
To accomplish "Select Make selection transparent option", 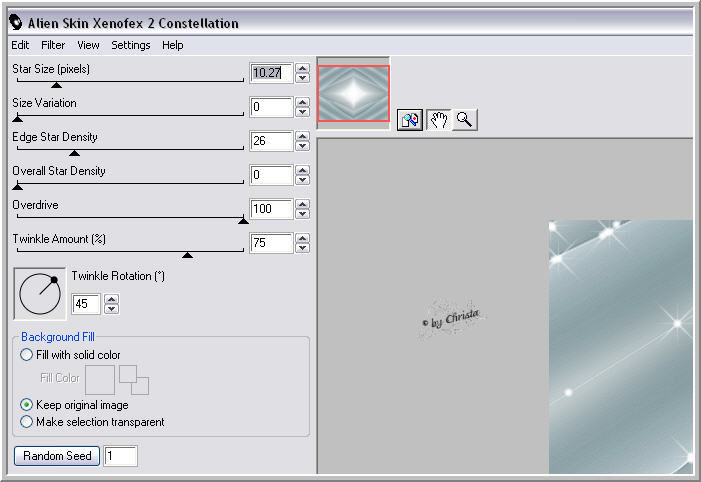I will (26, 422).
